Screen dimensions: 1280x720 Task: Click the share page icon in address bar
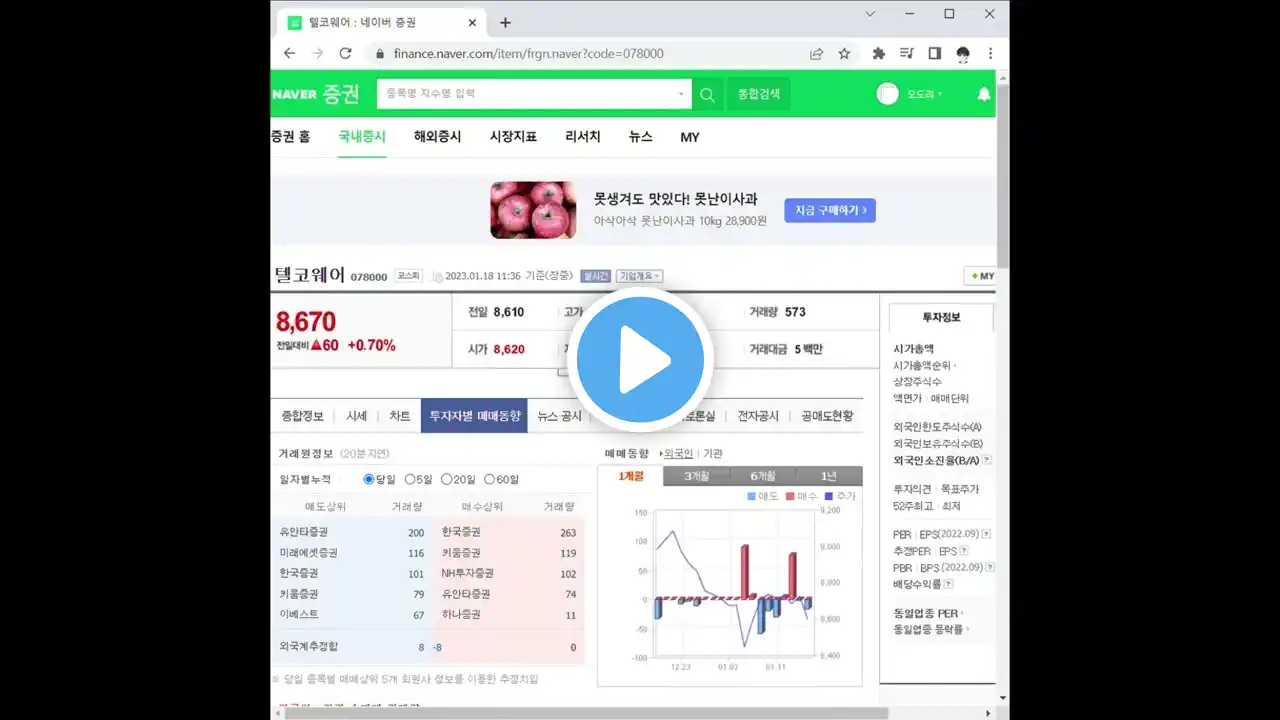tap(817, 53)
